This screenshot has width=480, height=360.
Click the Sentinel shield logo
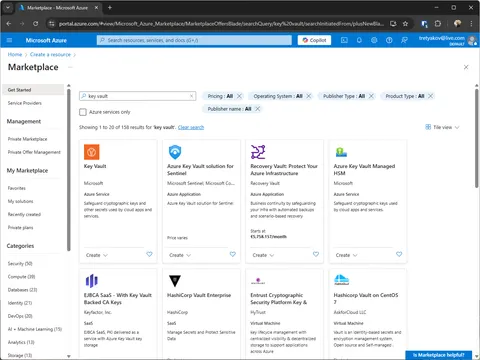pos(175,152)
